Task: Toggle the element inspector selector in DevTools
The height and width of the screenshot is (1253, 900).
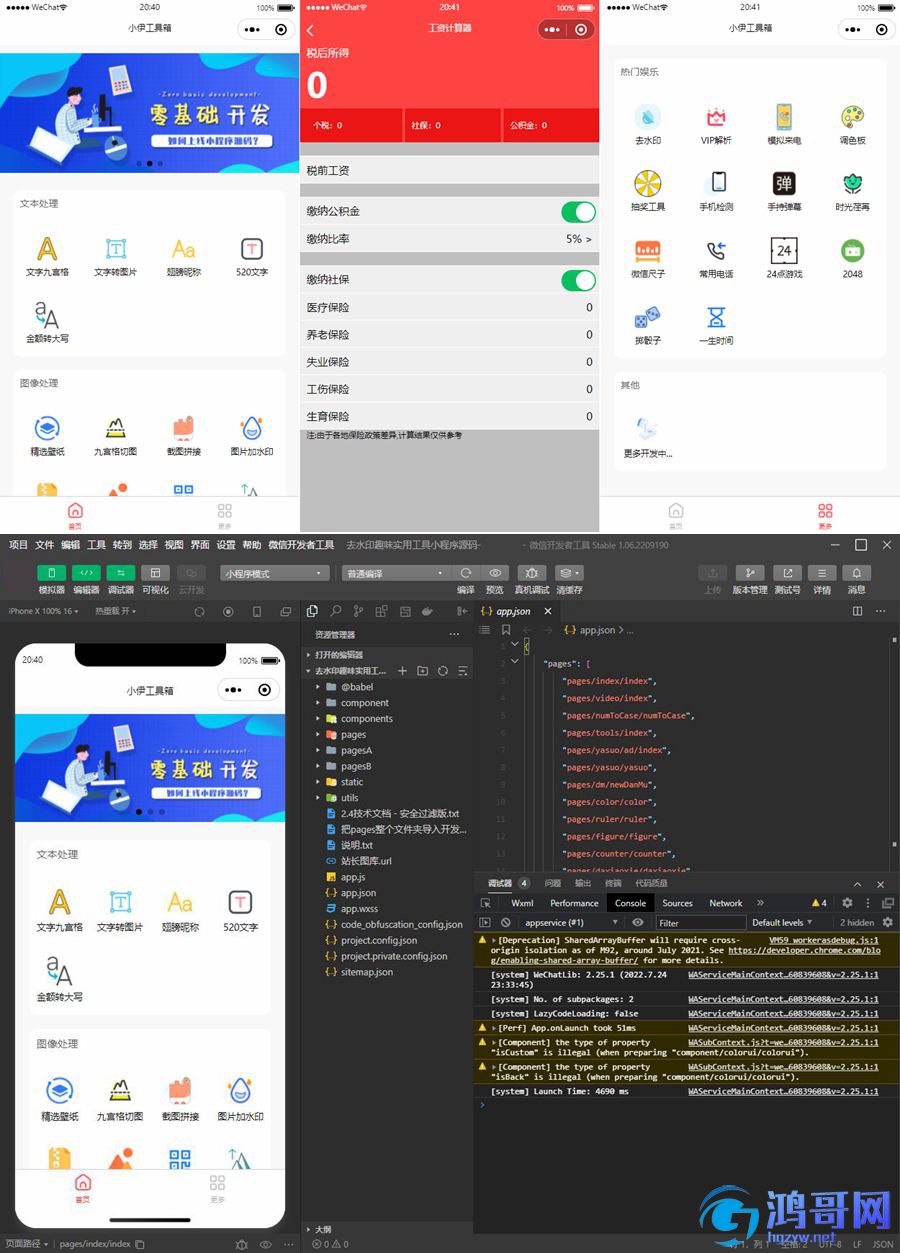Action: click(x=486, y=903)
